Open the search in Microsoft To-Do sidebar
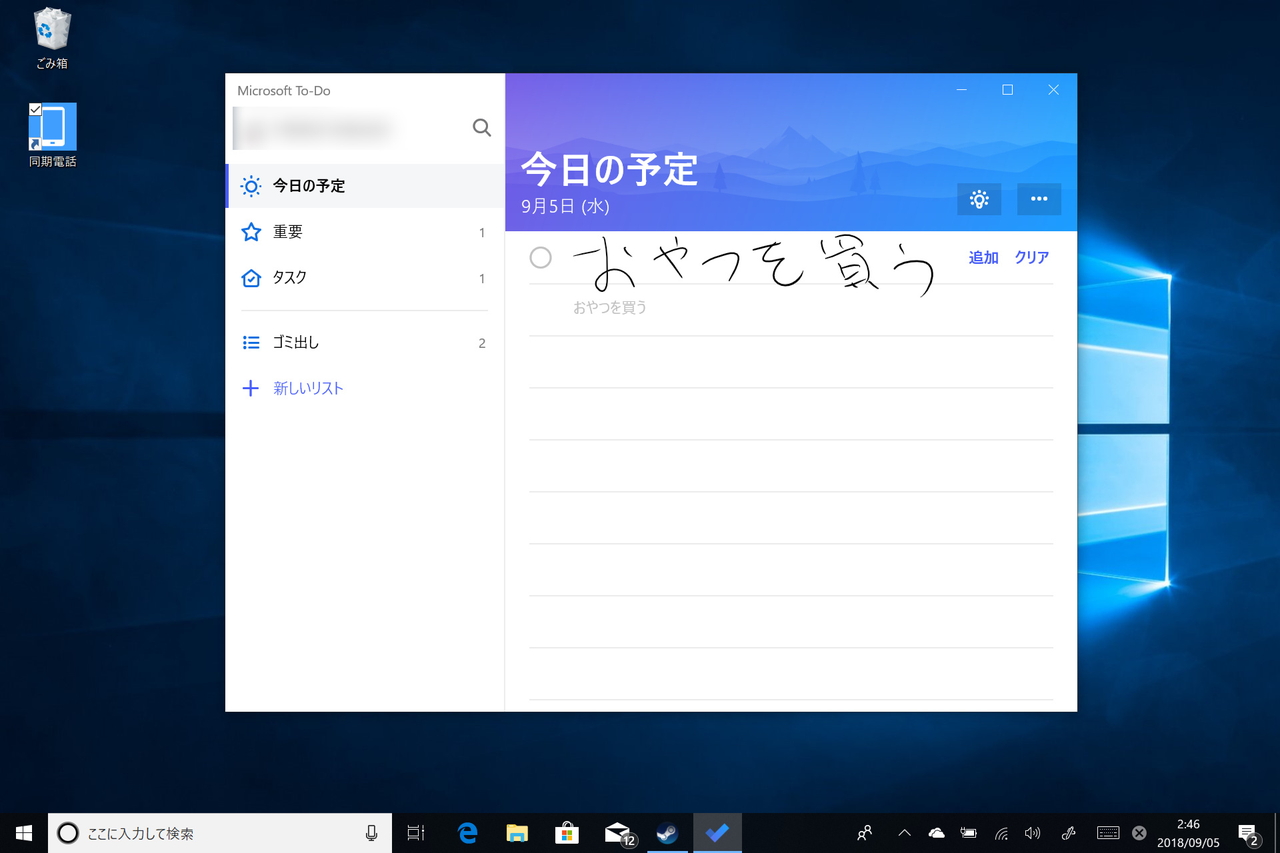Screen dimensions: 1280x853 pyautogui.click(x=481, y=127)
